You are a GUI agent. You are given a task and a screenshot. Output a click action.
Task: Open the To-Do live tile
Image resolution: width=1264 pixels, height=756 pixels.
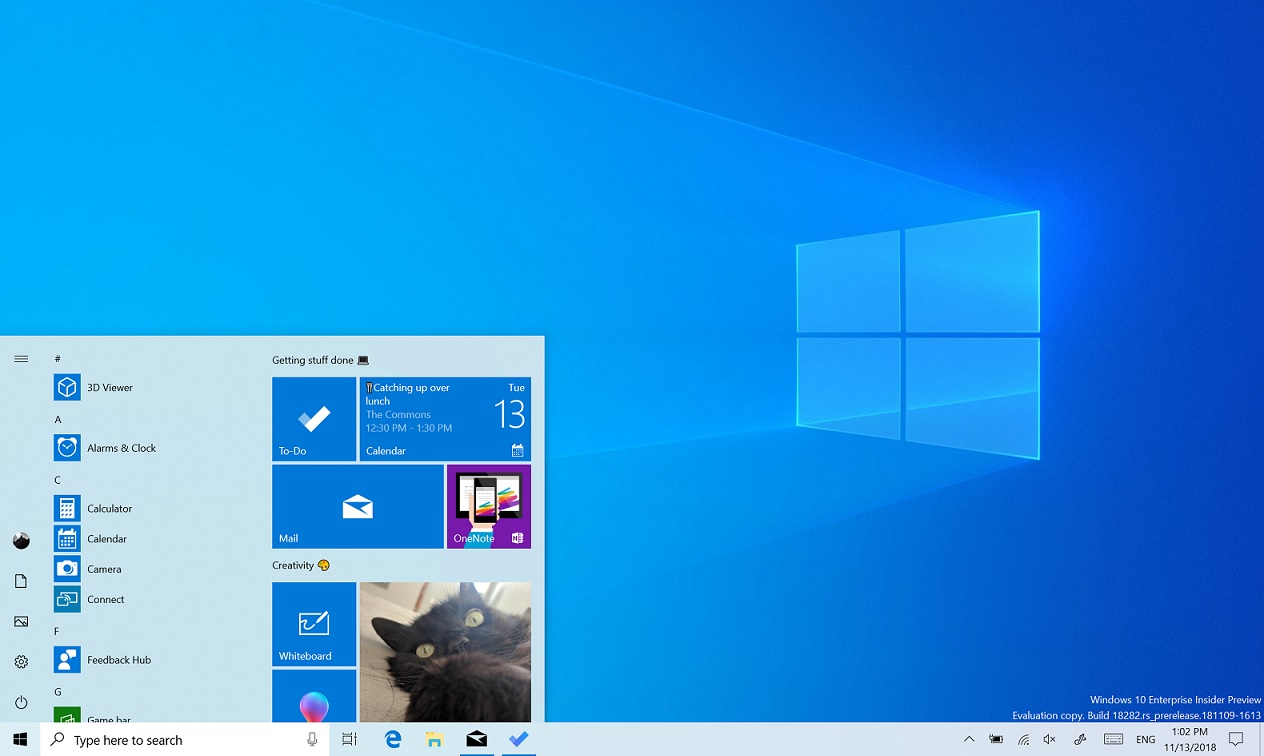(x=314, y=418)
